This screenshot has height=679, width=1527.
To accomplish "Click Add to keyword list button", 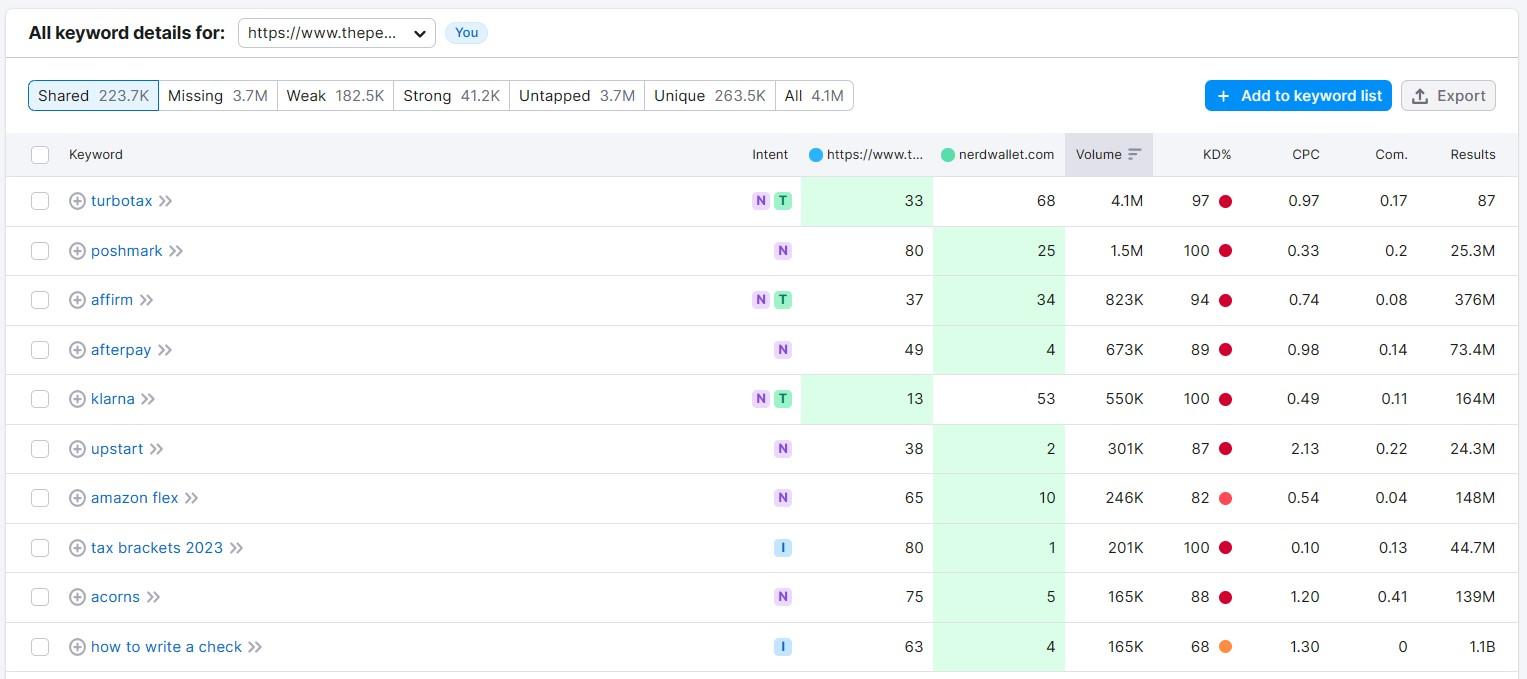I will point(1298,96).
